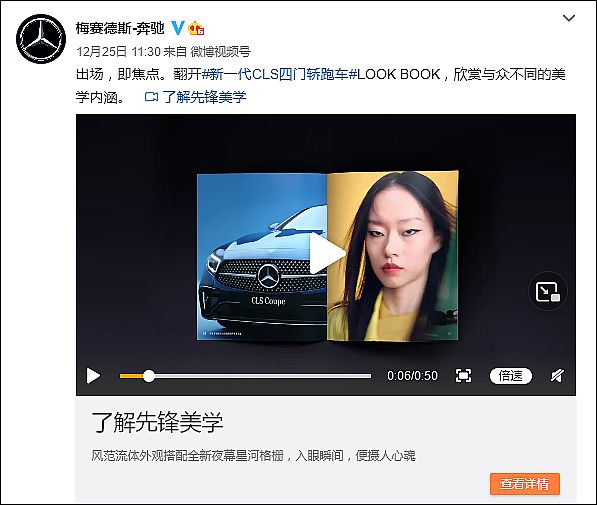
Task: Click the 了解先锋美学 card heading
Action: pos(157,422)
